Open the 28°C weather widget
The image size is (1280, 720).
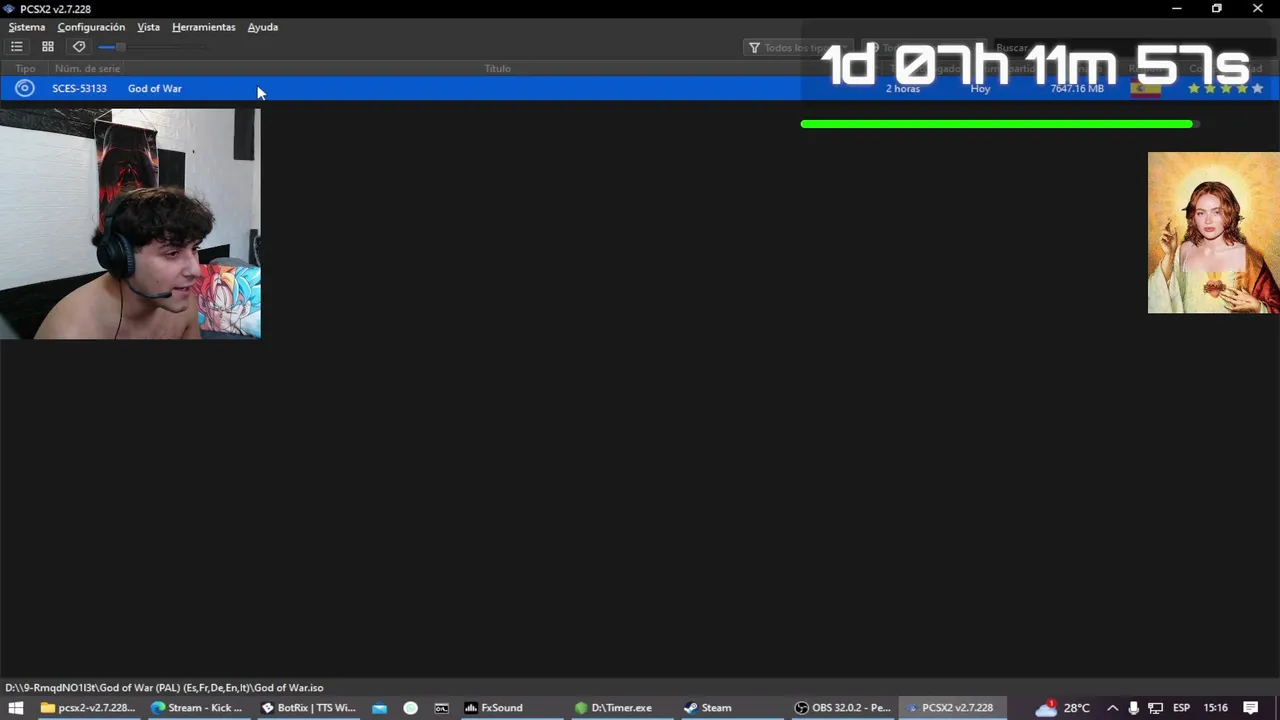1063,708
